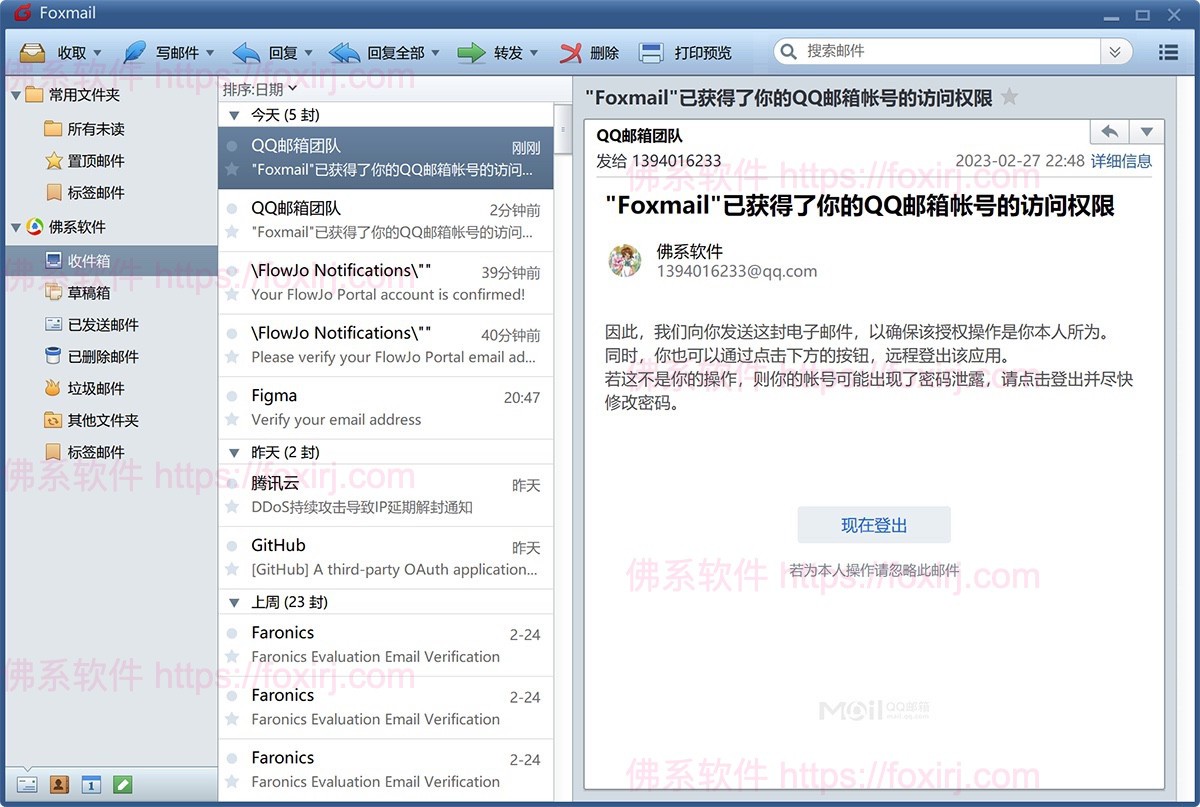Click the 详细信息 details link
Viewport: 1200px width, 807px height.
point(1120,161)
